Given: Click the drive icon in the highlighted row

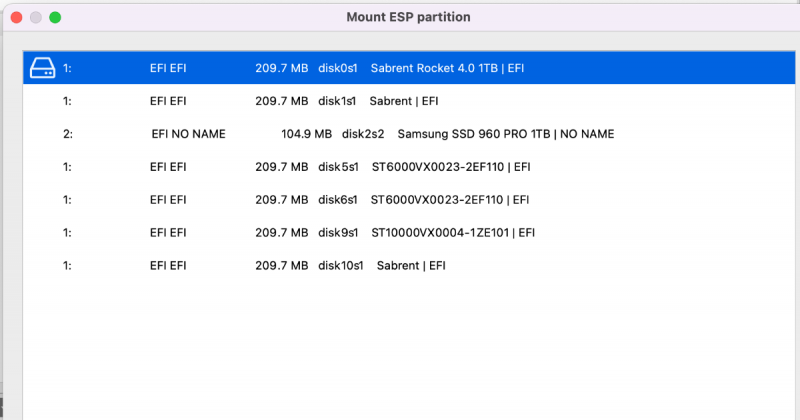Looking at the screenshot, I should (x=42, y=68).
